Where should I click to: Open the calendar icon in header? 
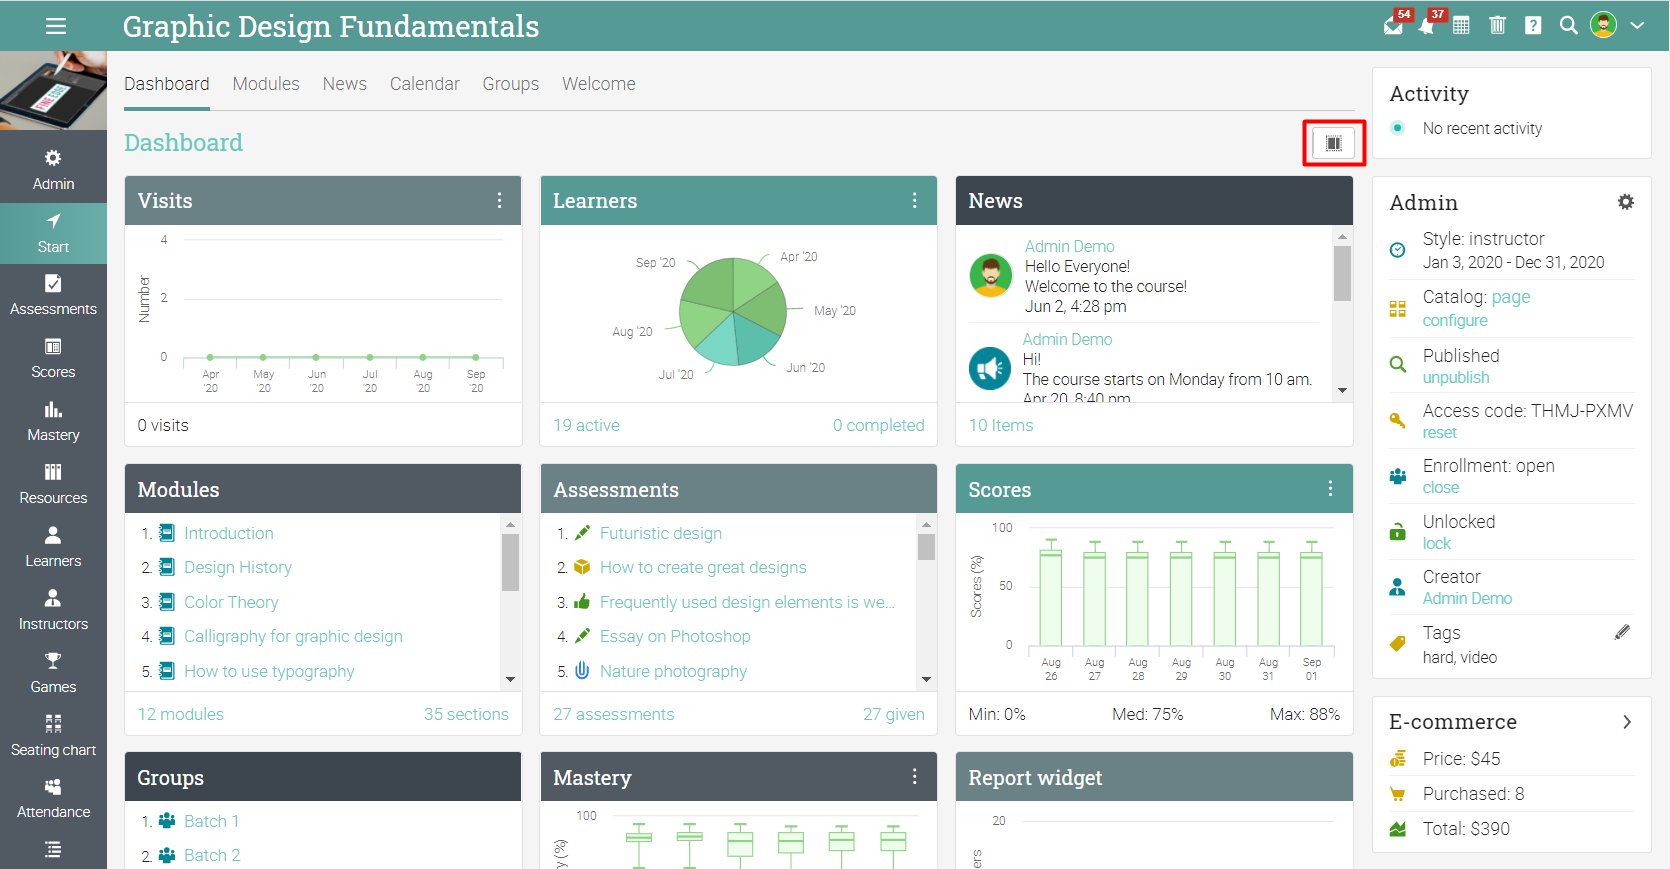pyautogui.click(x=1461, y=26)
